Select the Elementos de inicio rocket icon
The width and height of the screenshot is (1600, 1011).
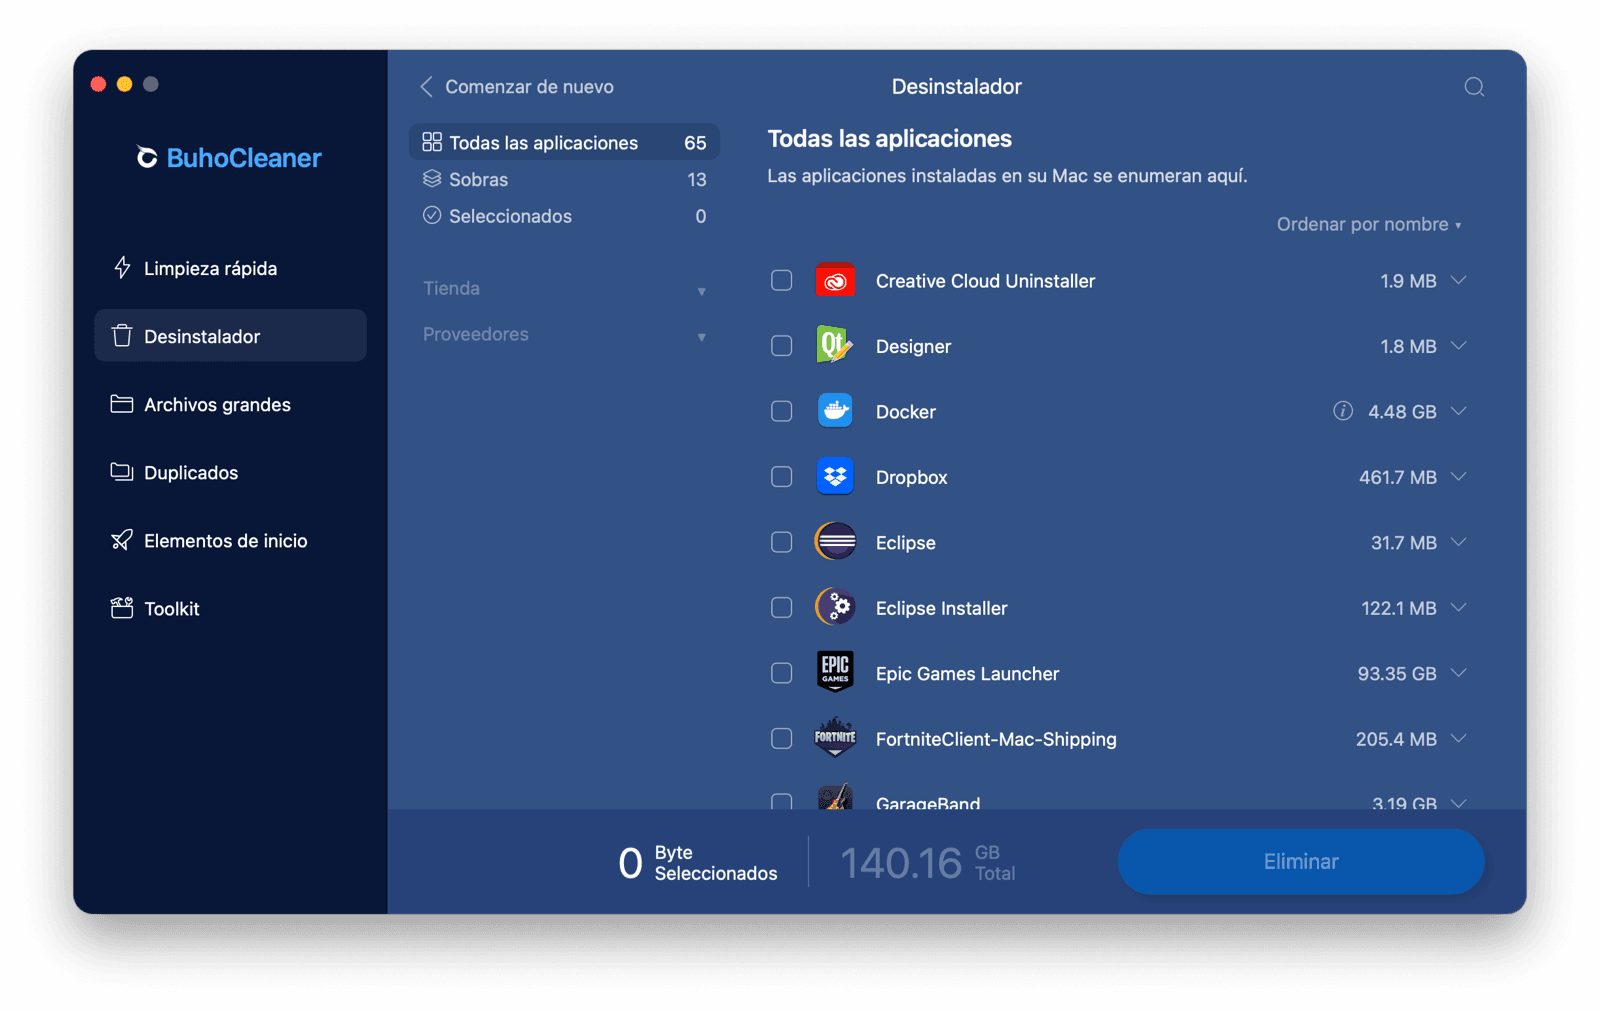(x=121, y=540)
